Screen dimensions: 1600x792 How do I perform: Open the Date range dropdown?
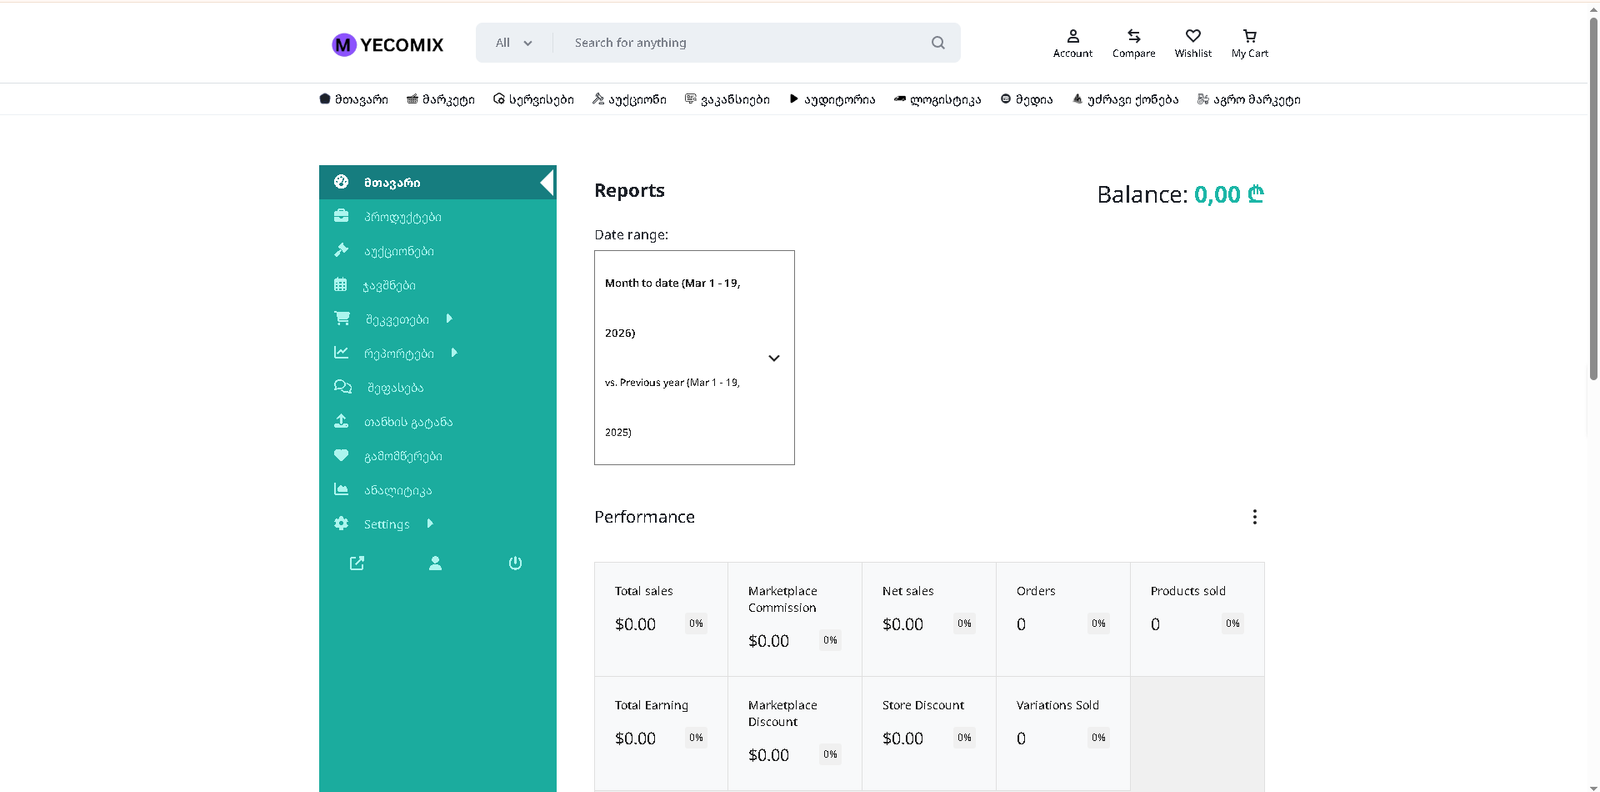[694, 357]
